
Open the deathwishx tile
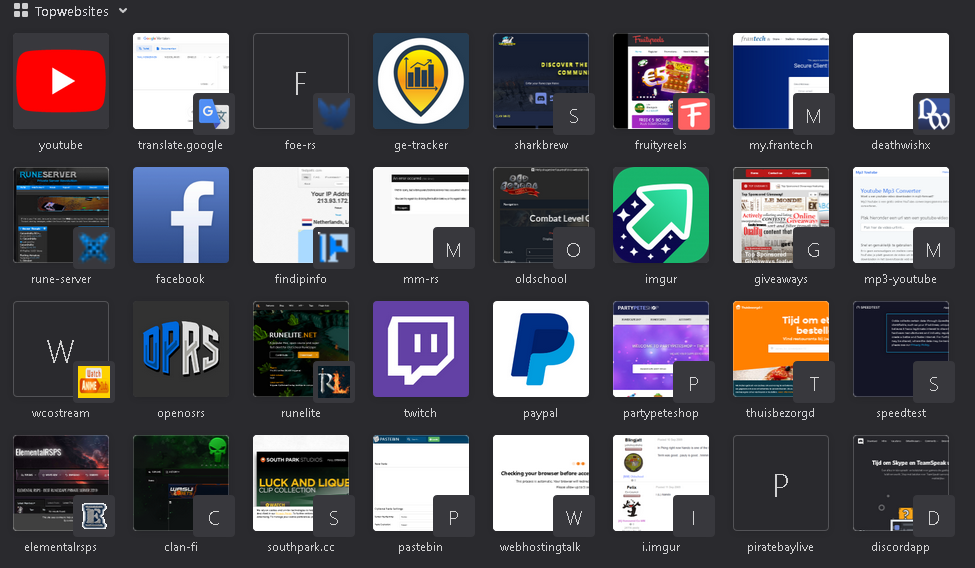pos(901,81)
